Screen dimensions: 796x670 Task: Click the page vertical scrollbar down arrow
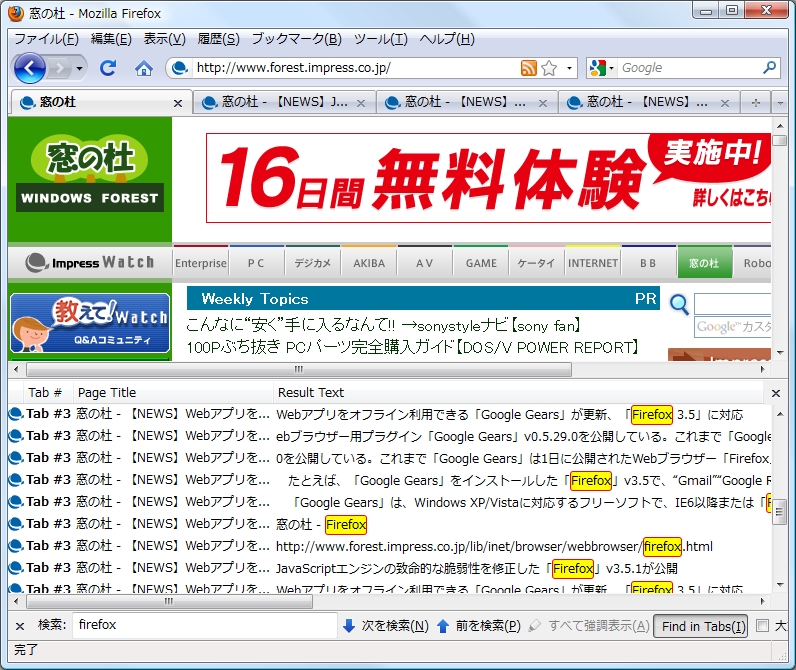[780, 352]
